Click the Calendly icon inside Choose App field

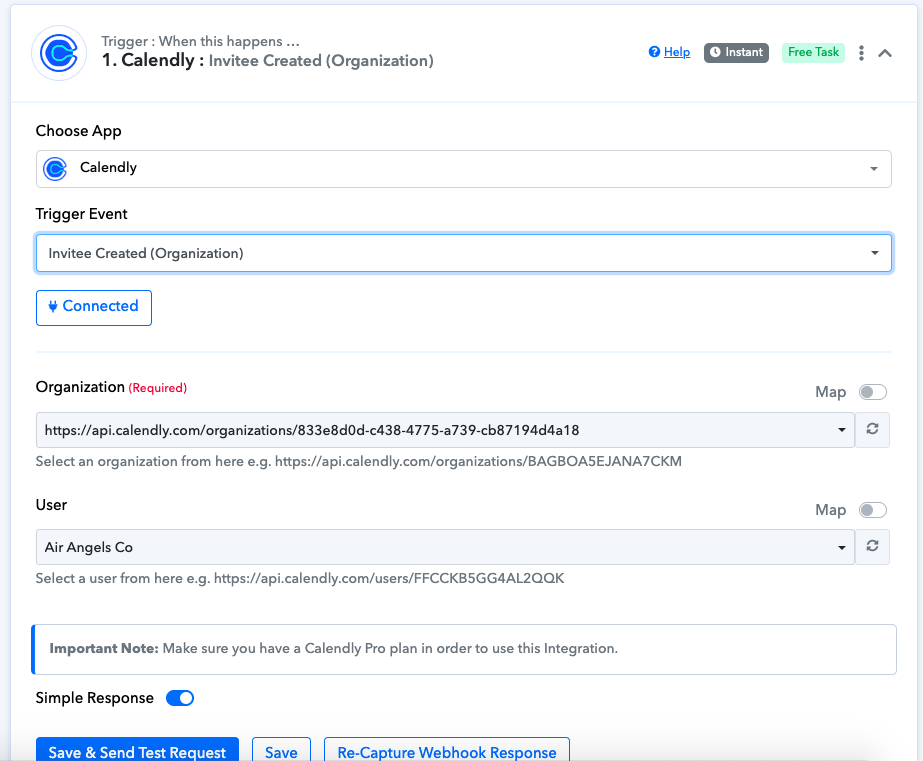[x=55, y=169]
